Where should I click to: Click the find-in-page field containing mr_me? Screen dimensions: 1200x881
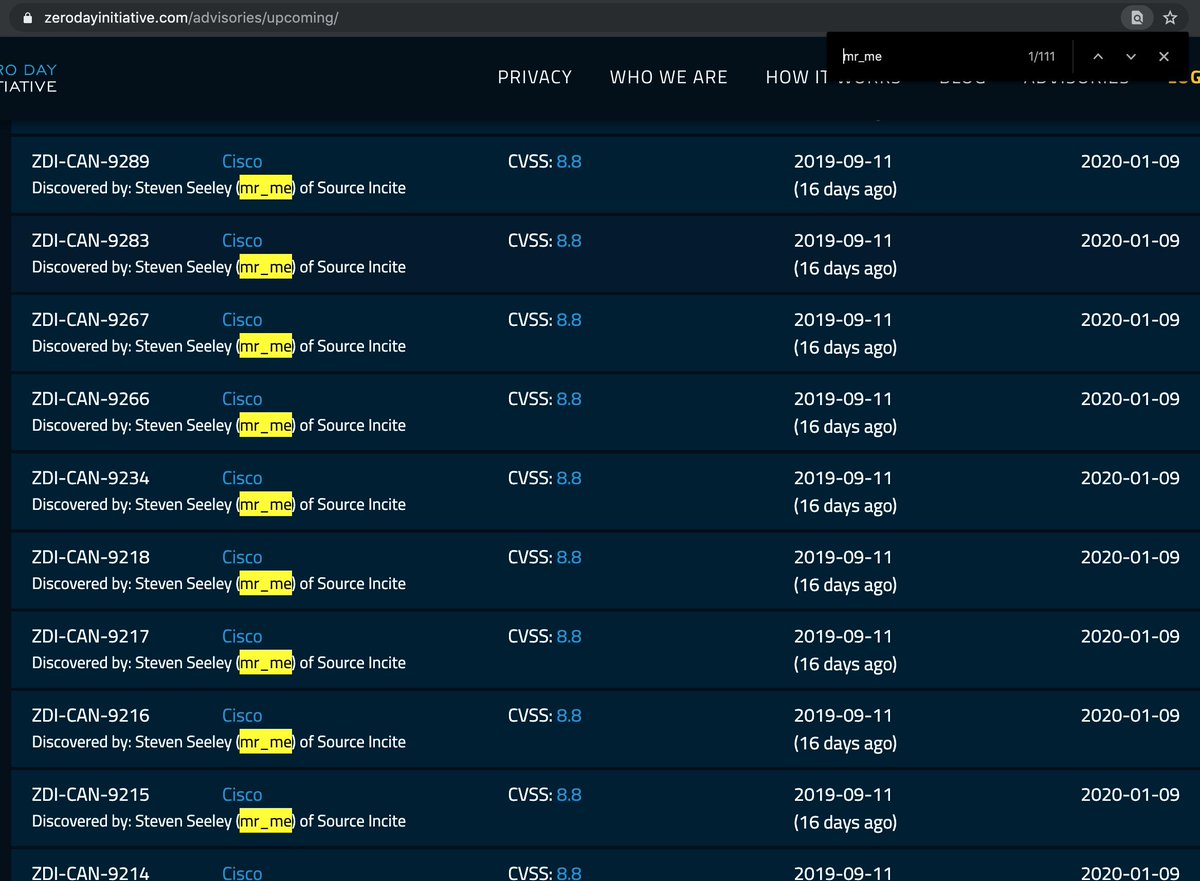(x=925, y=57)
